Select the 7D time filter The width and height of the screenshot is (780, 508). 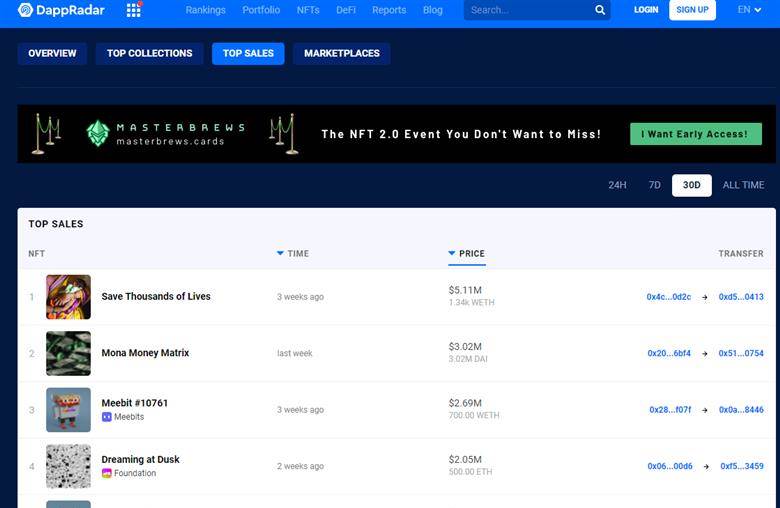tap(655, 185)
